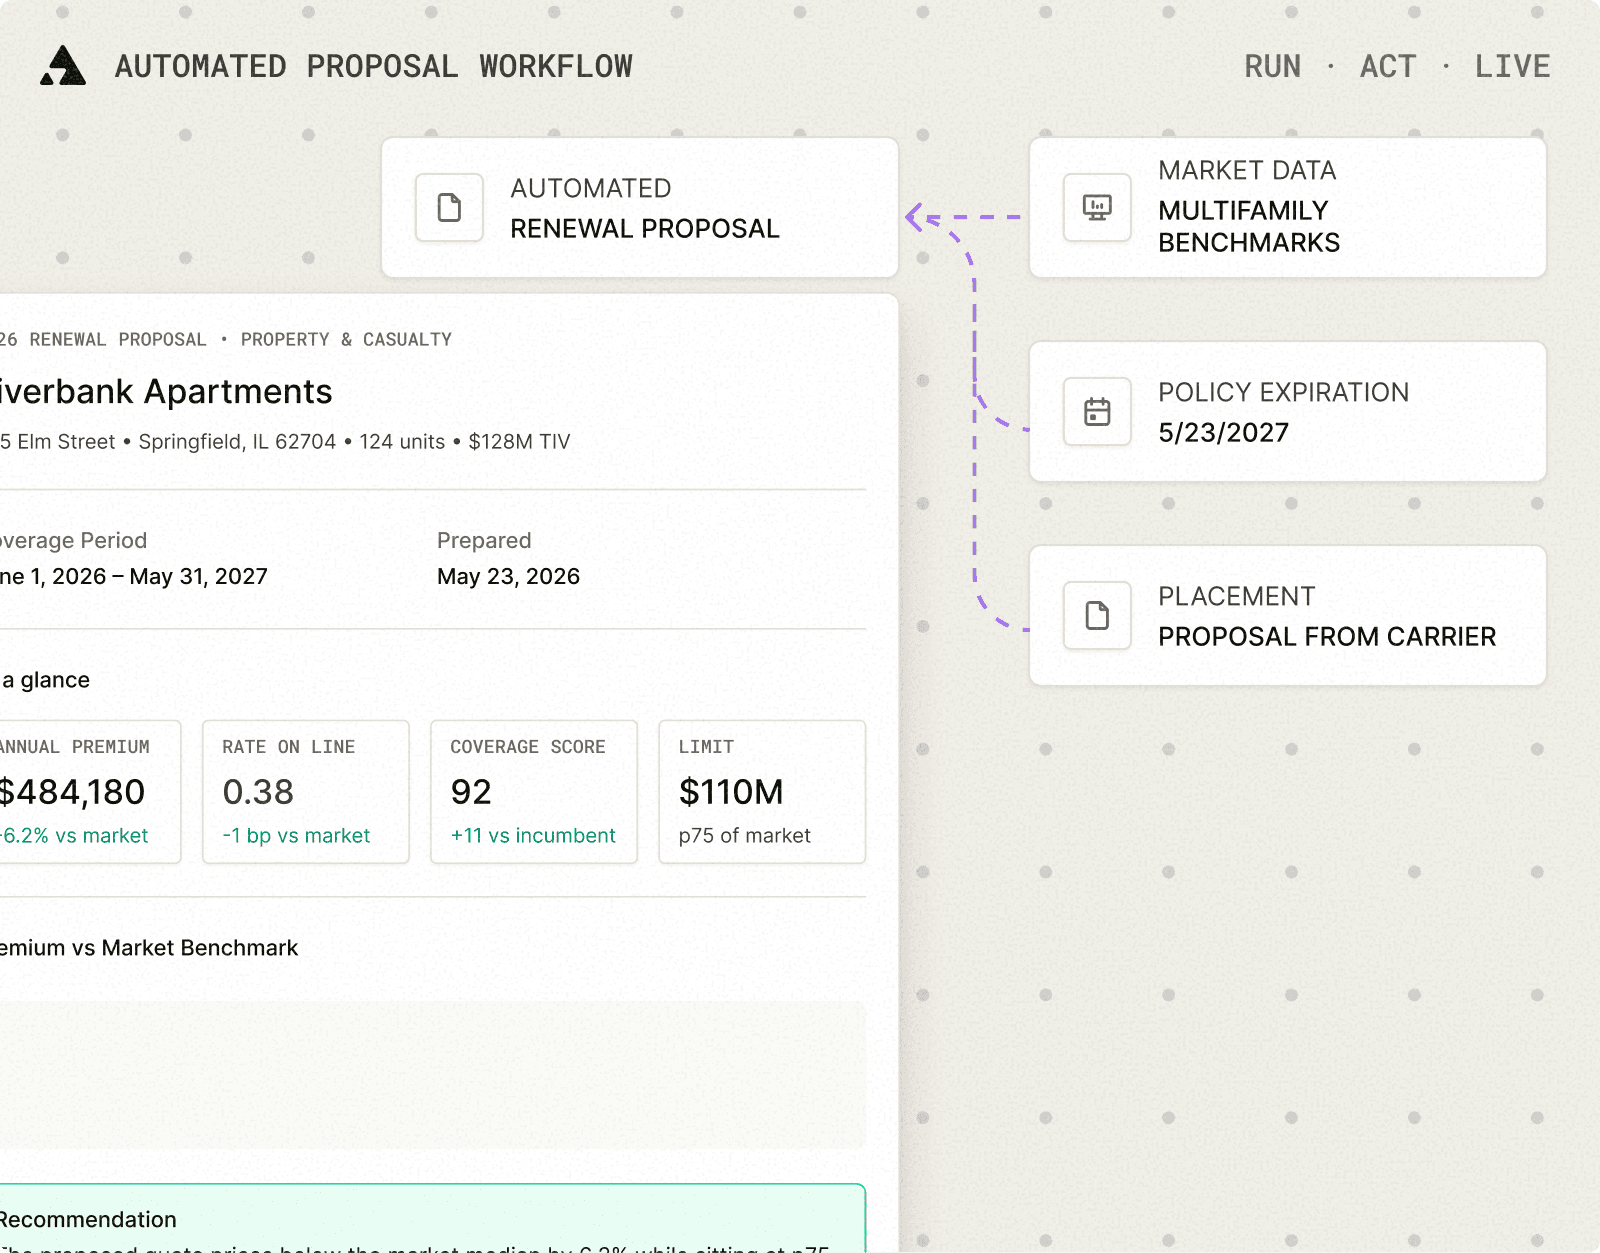Image resolution: width=1600 pixels, height=1253 pixels.
Task: Open the Multifamily Benchmarks market data card
Action: (x=1288, y=208)
